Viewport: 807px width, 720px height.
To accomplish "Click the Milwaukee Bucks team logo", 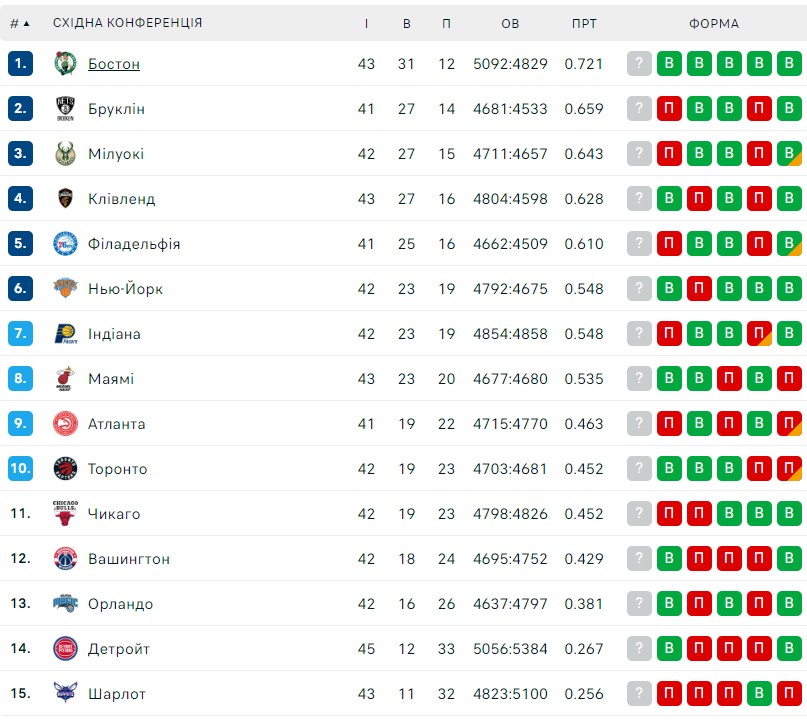I will click(x=65, y=153).
